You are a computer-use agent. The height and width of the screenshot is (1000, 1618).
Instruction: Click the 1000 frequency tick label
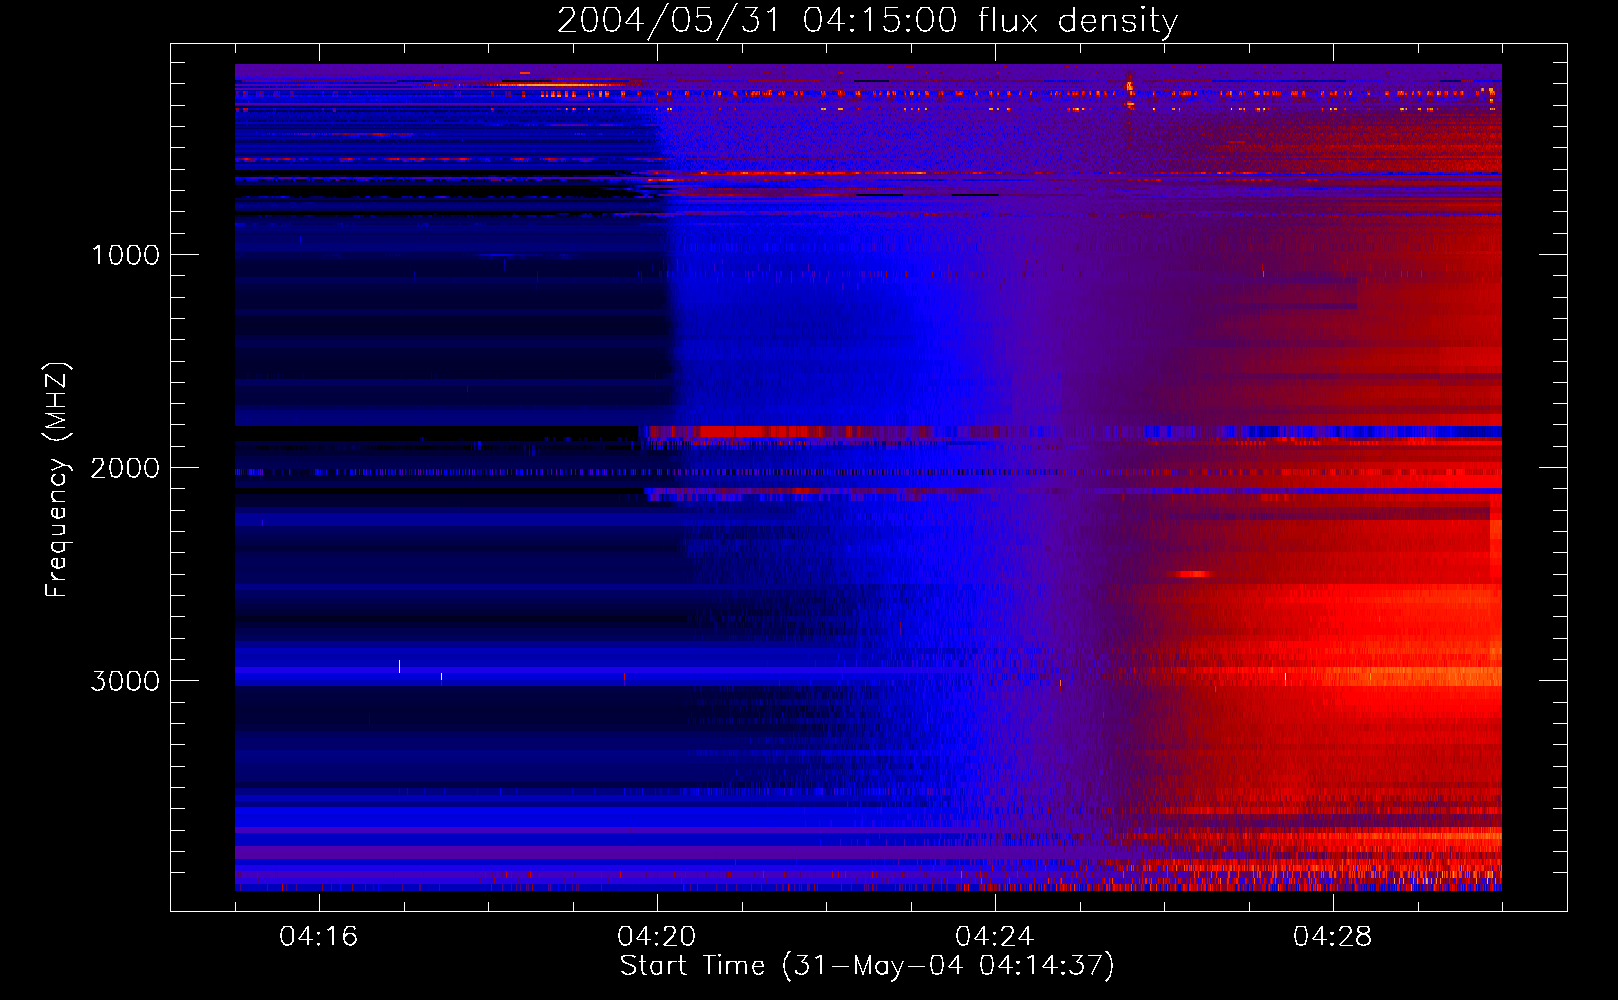(x=125, y=255)
